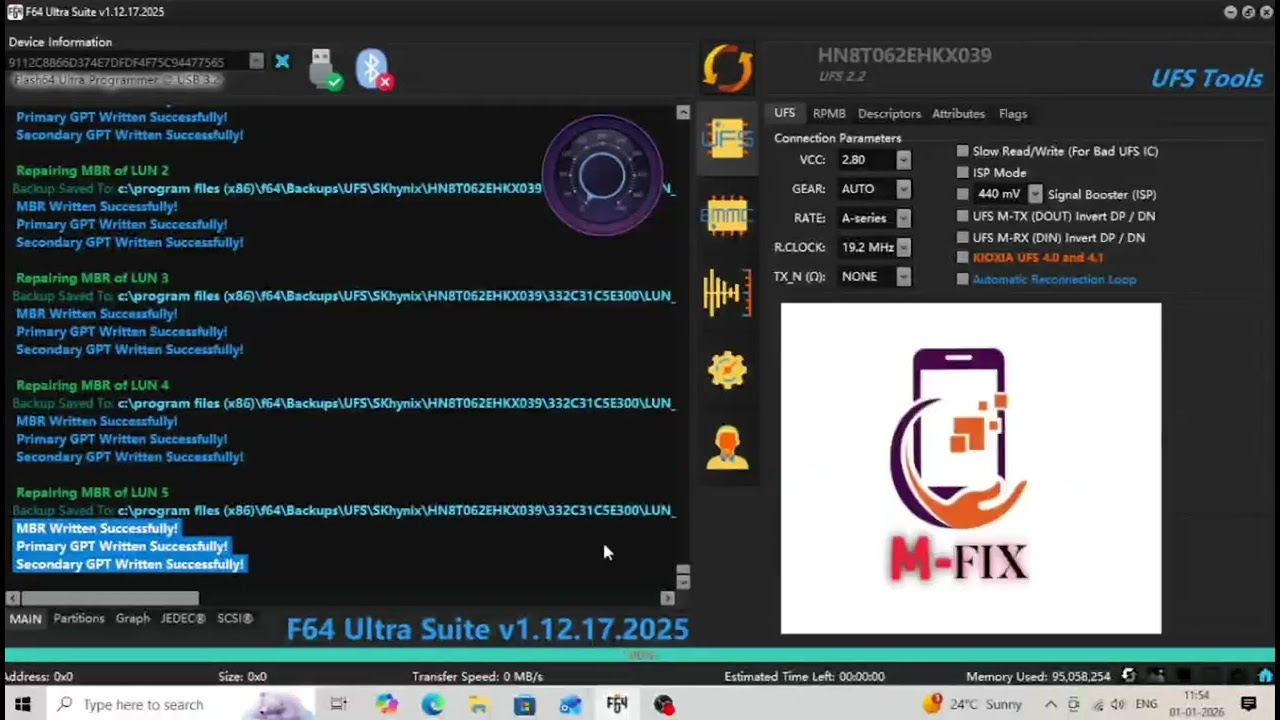Open the Flags tab

(x=1013, y=113)
